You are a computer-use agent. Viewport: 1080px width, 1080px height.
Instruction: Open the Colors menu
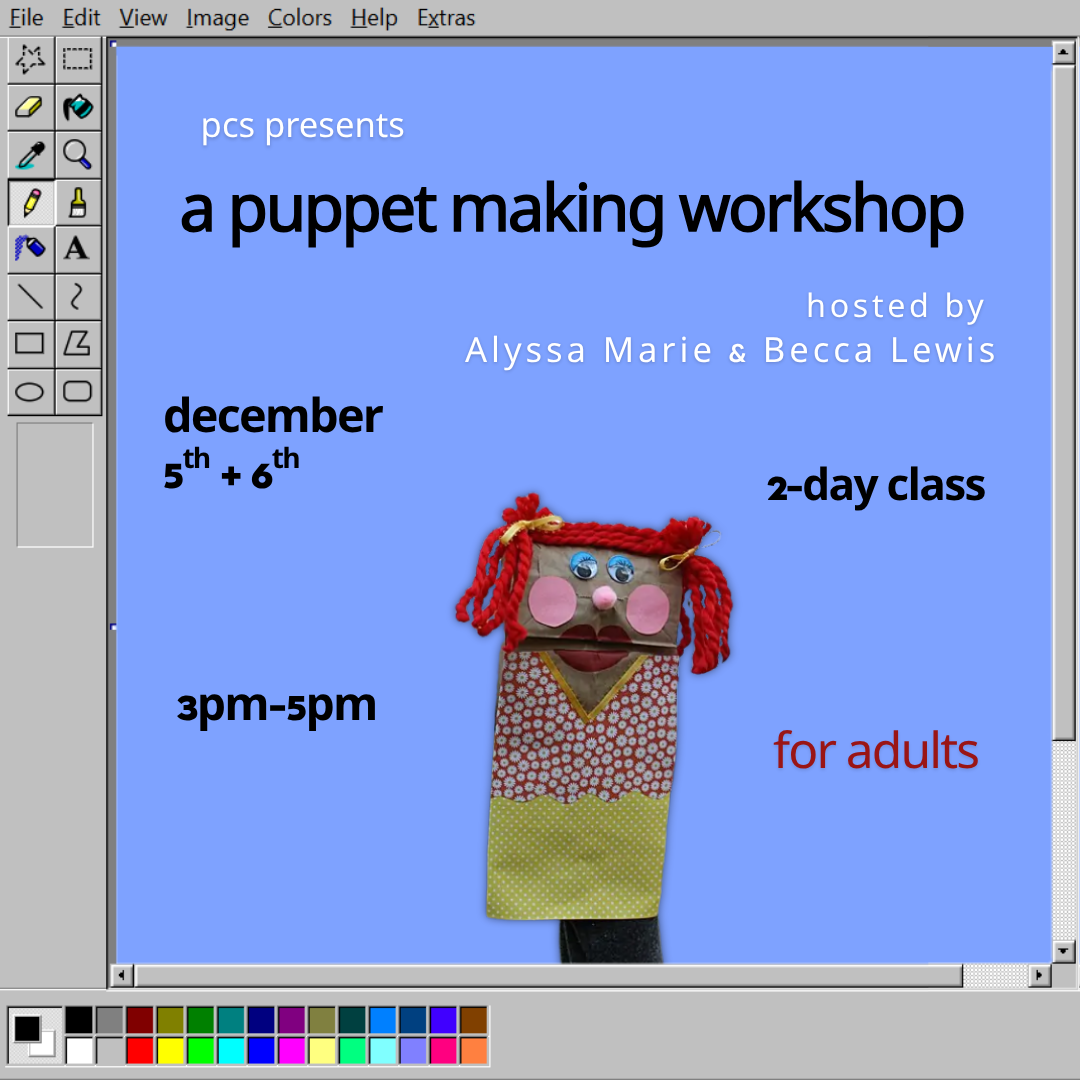300,17
